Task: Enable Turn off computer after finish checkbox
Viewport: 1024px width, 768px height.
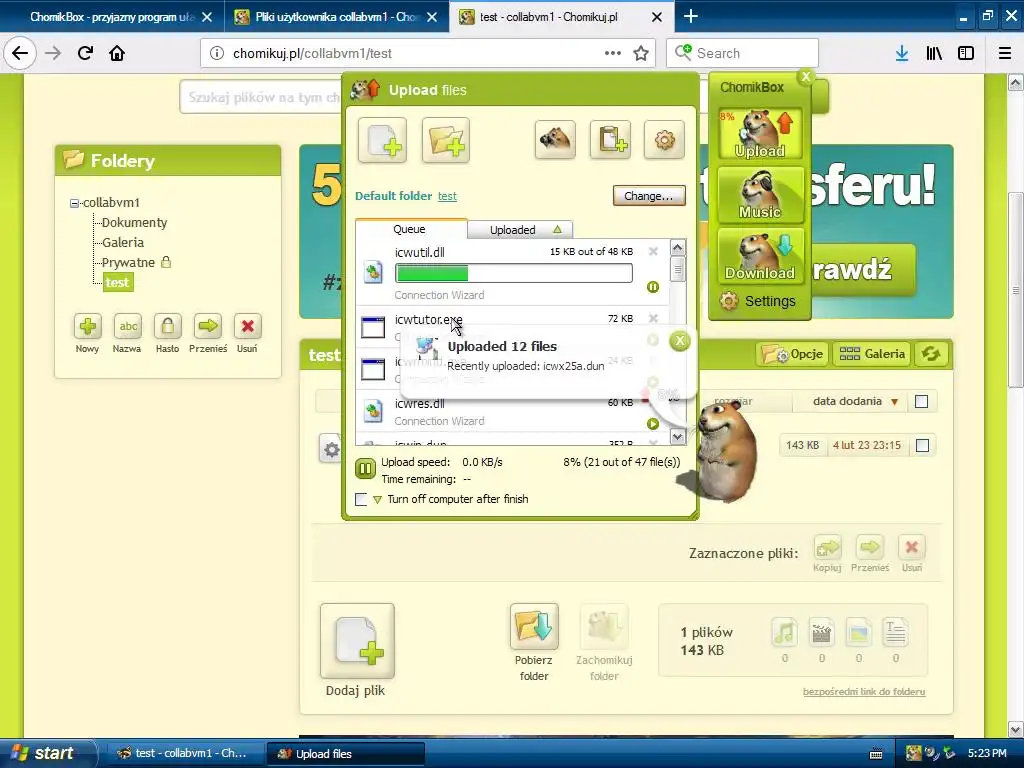Action: (x=360, y=500)
